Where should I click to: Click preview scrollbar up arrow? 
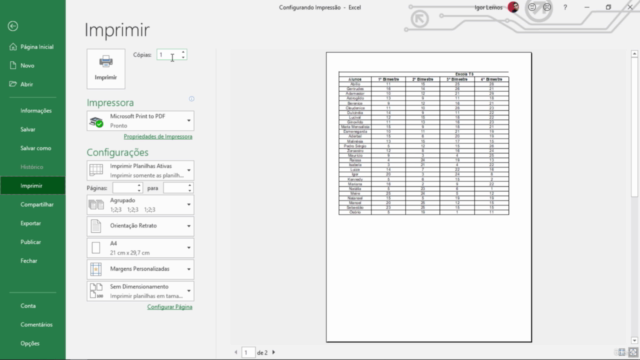[x=634, y=54]
